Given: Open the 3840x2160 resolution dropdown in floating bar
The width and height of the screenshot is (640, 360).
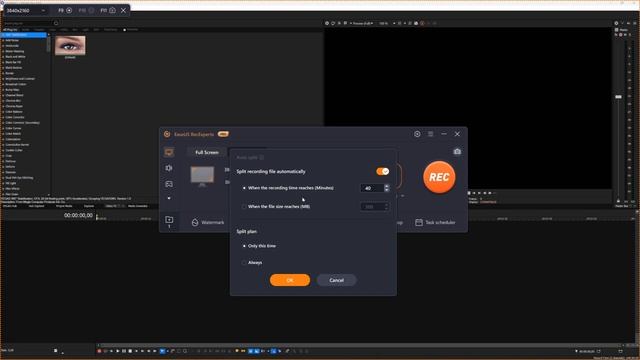Looking at the screenshot, I should tap(26, 10).
